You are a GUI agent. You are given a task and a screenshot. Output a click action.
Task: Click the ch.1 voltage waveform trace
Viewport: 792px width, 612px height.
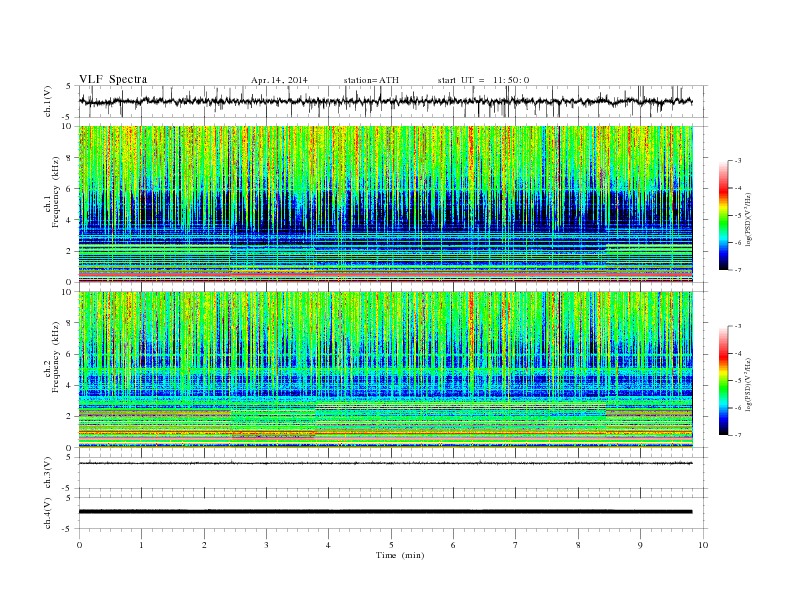pyautogui.click(x=385, y=101)
